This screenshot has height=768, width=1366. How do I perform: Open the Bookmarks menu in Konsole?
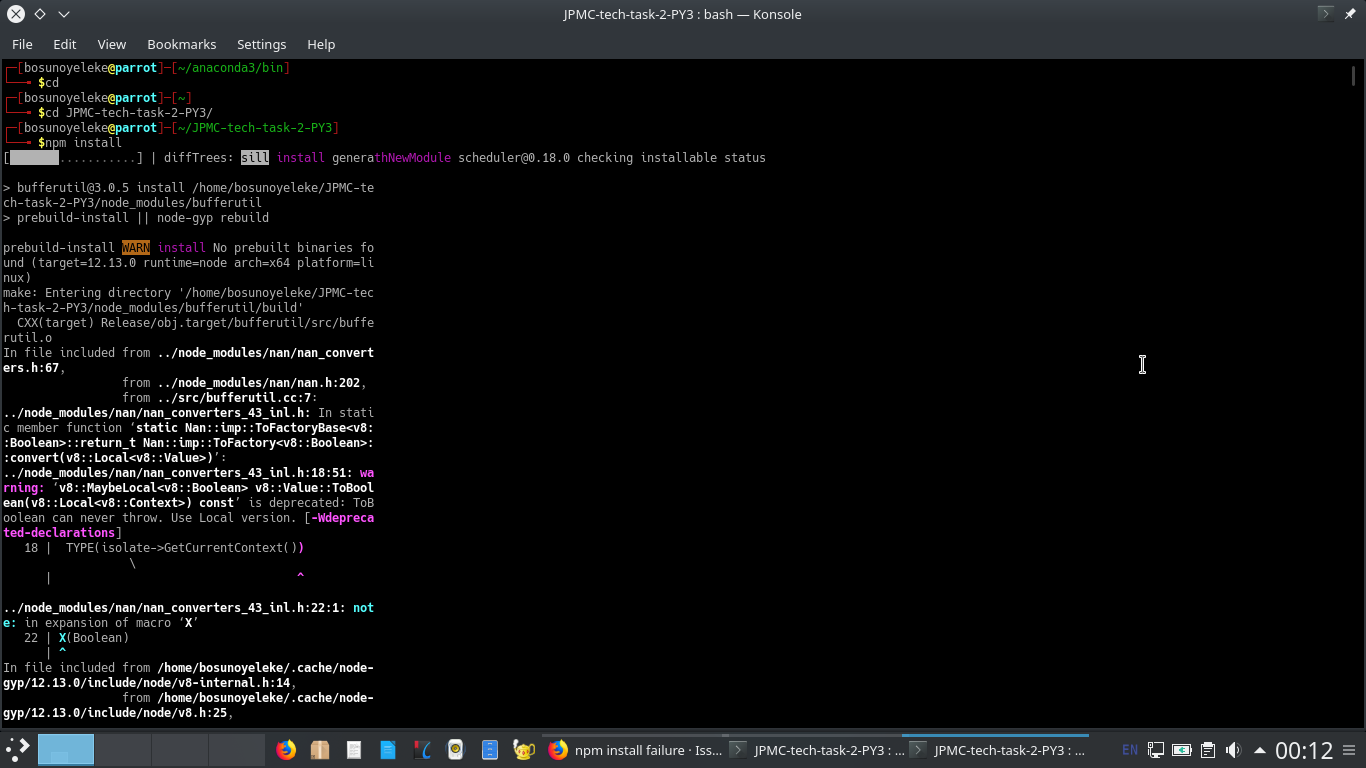181,44
